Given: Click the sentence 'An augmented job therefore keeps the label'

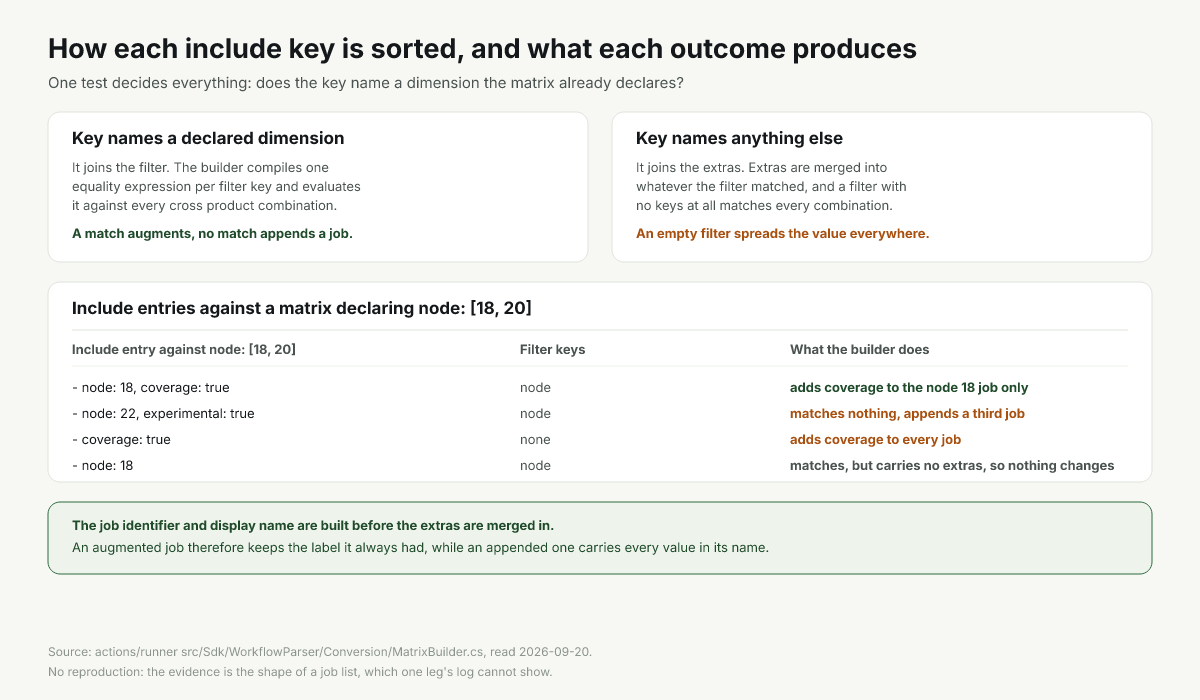Looking at the screenshot, I should (420, 547).
